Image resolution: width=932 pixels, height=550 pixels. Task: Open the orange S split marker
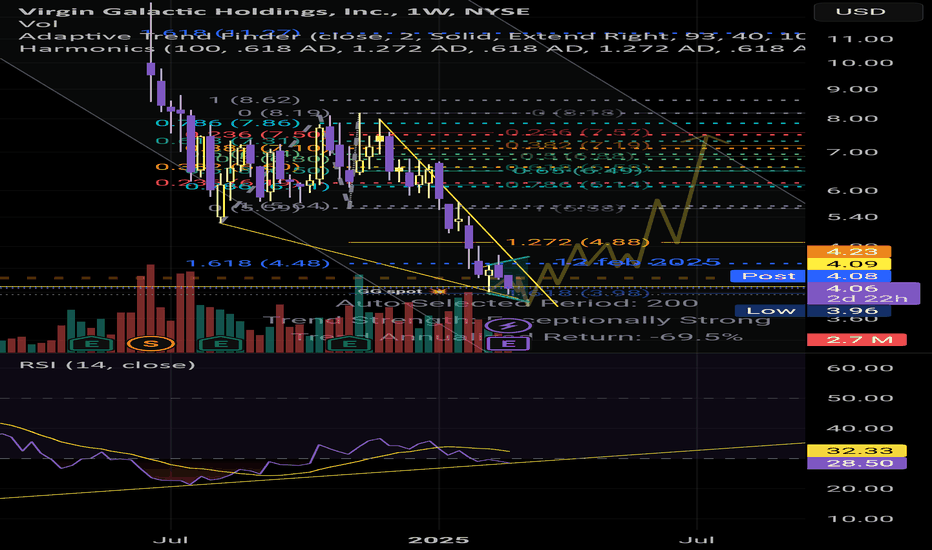coord(151,343)
